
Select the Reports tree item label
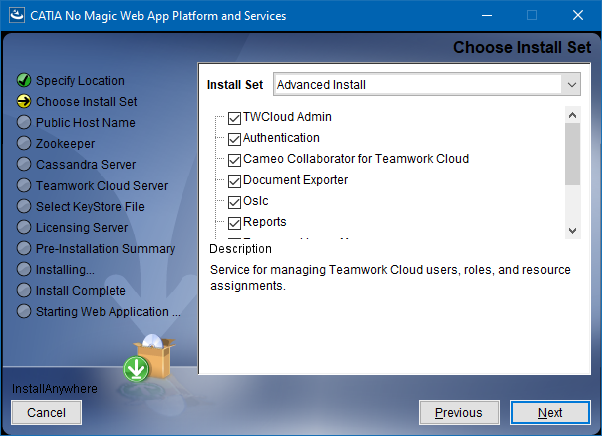[x=264, y=222]
